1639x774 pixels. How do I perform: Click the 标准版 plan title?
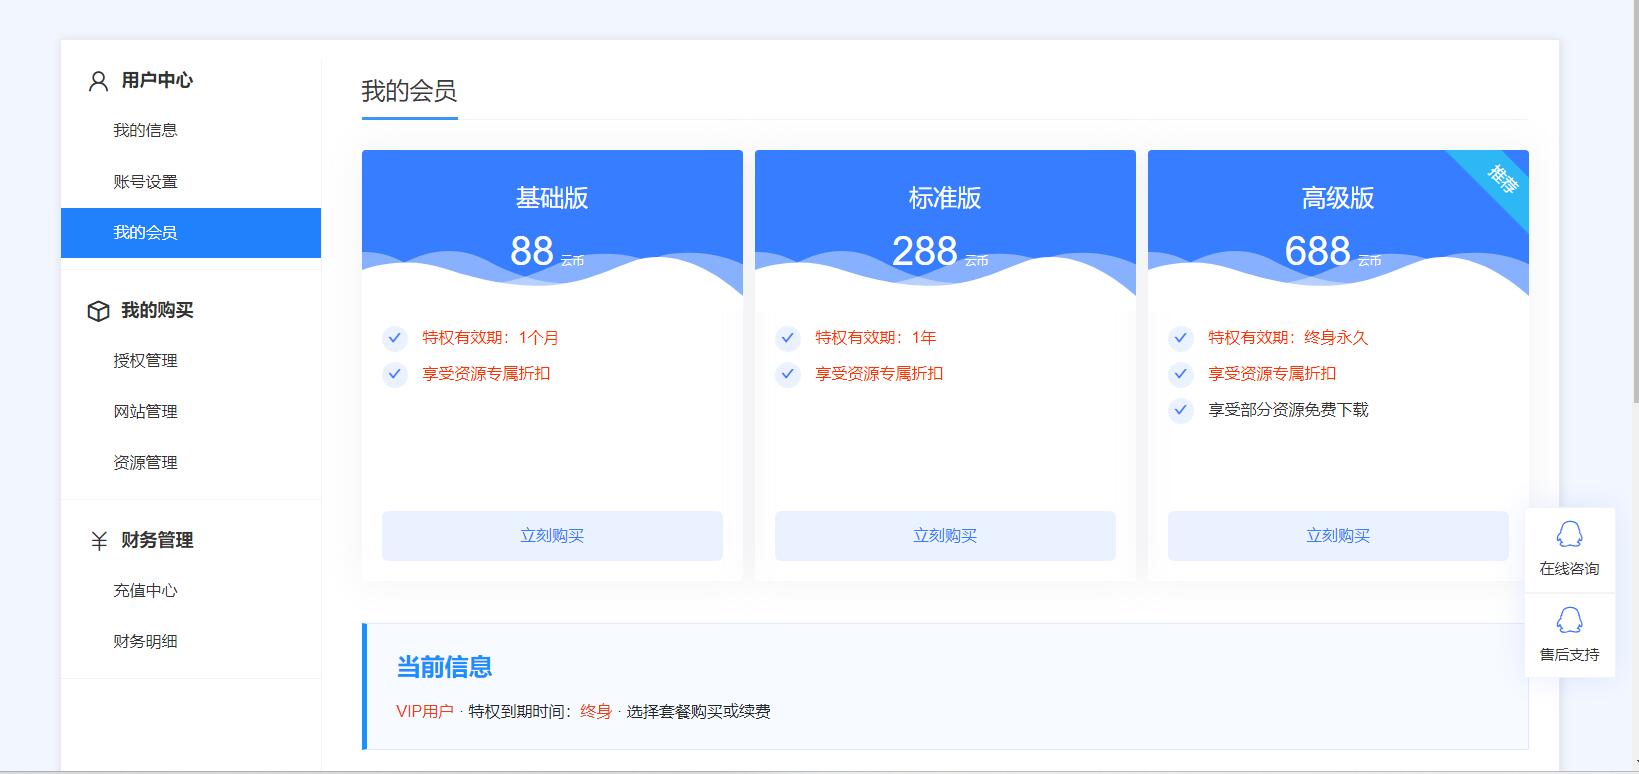[x=945, y=198]
